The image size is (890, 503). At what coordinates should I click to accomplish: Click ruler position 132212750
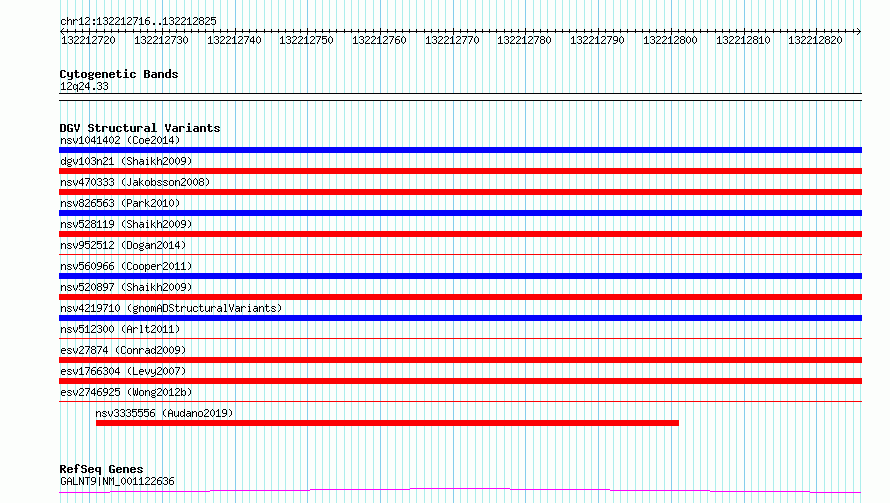(307, 40)
